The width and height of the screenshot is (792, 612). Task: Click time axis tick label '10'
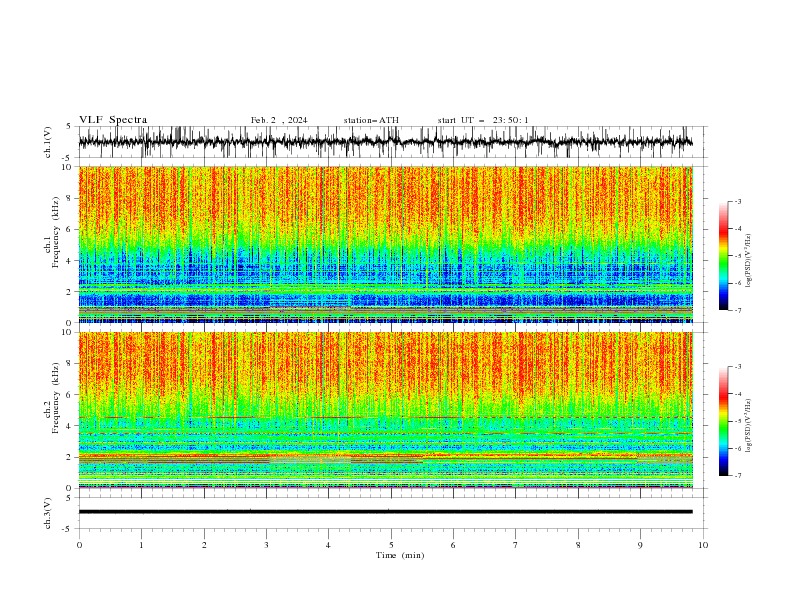pyautogui.click(x=703, y=545)
